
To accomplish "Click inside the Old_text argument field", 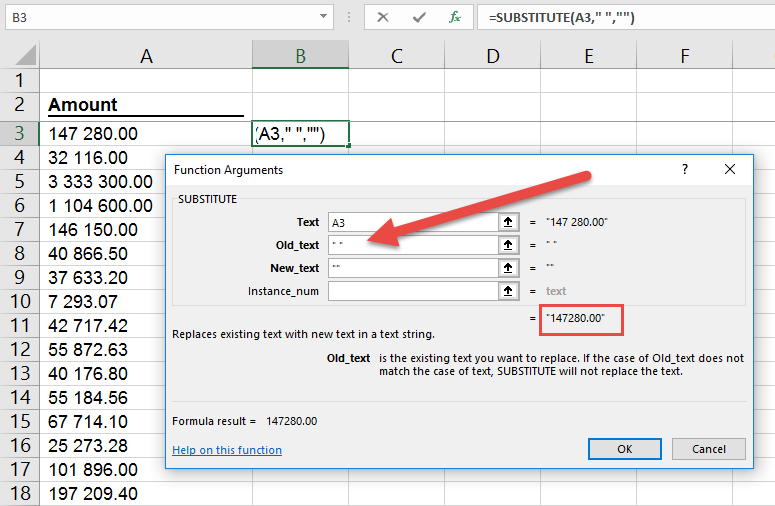I will 410,245.
